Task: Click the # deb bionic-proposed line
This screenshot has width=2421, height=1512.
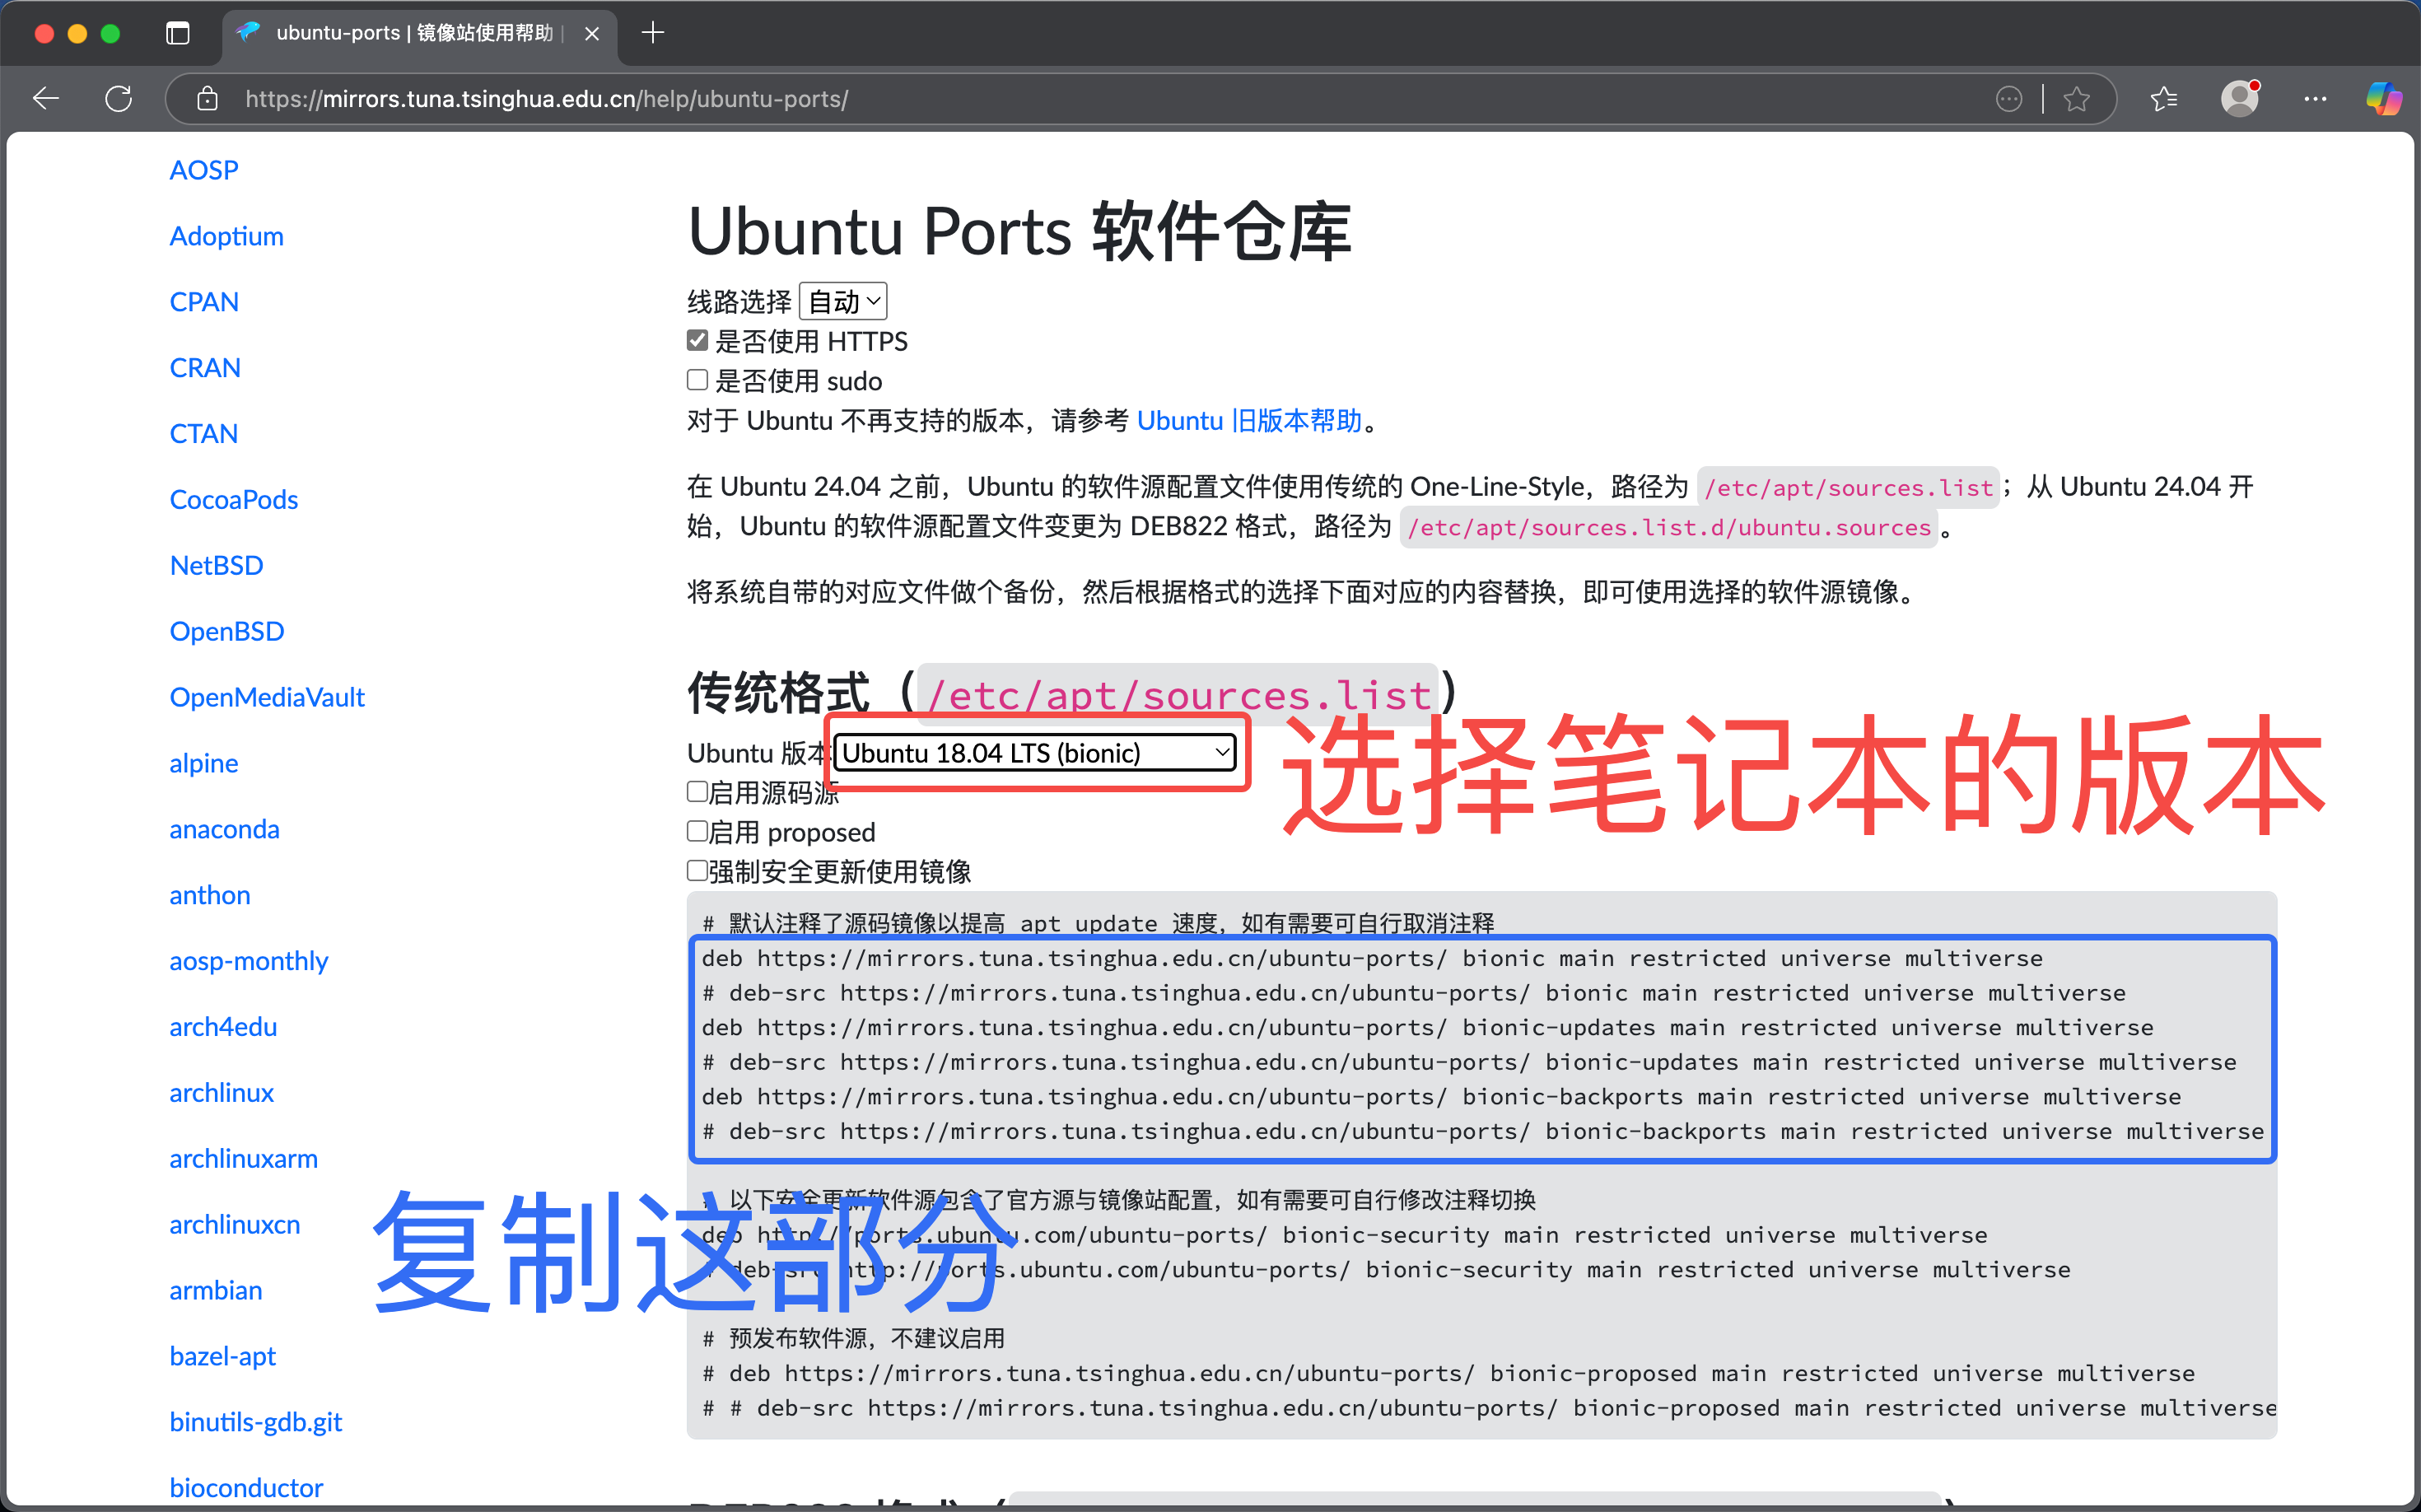Action: (1448, 1373)
